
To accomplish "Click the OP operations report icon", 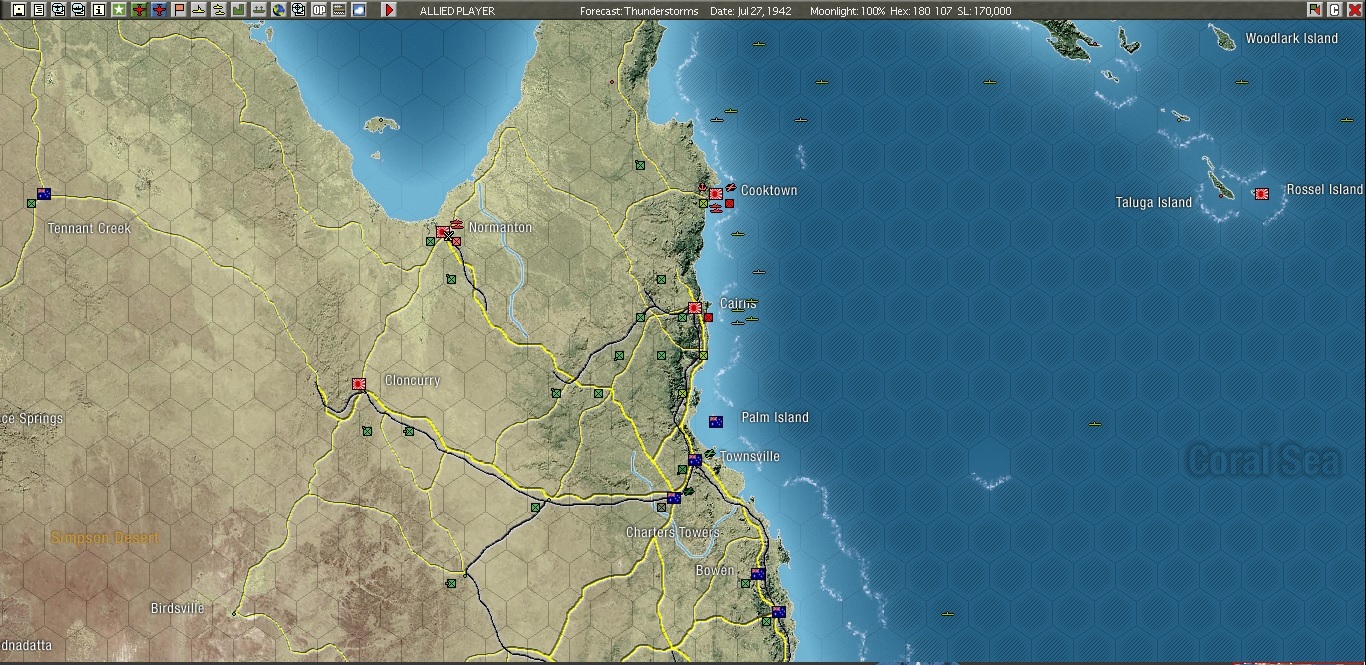I will [318, 10].
